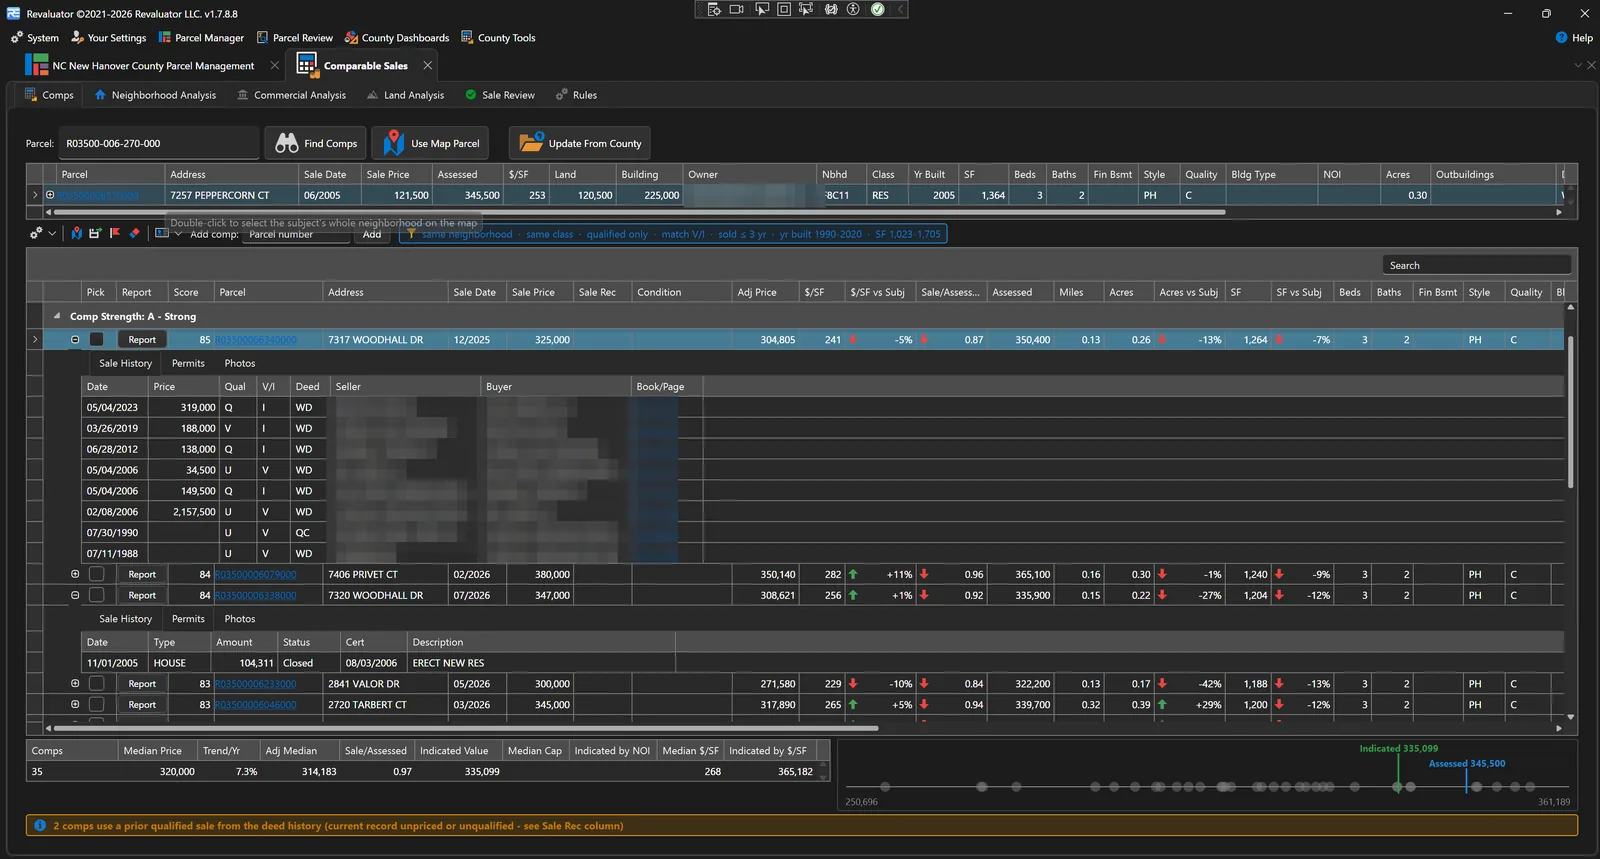Click the Use Map Parcel button
This screenshot has width=1600, height=859.
pyautogui.click(x=431, y=143)
